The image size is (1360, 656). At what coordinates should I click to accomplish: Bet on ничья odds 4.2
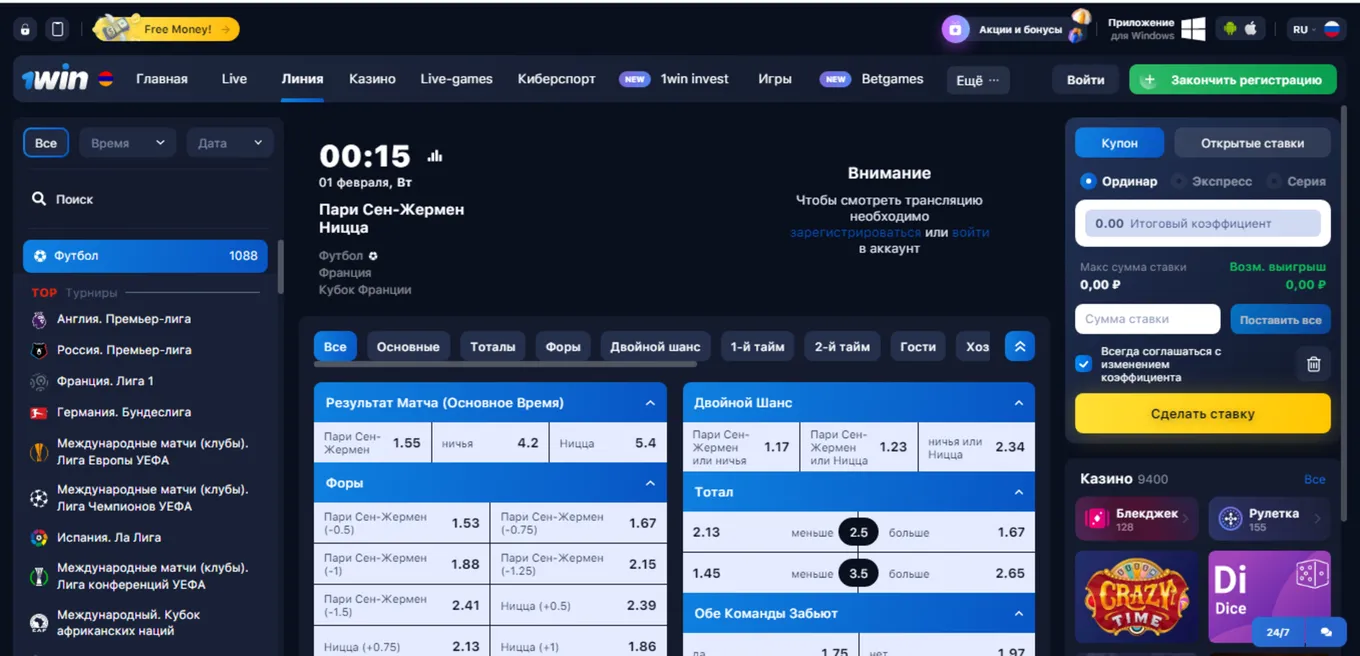(490, 443)
